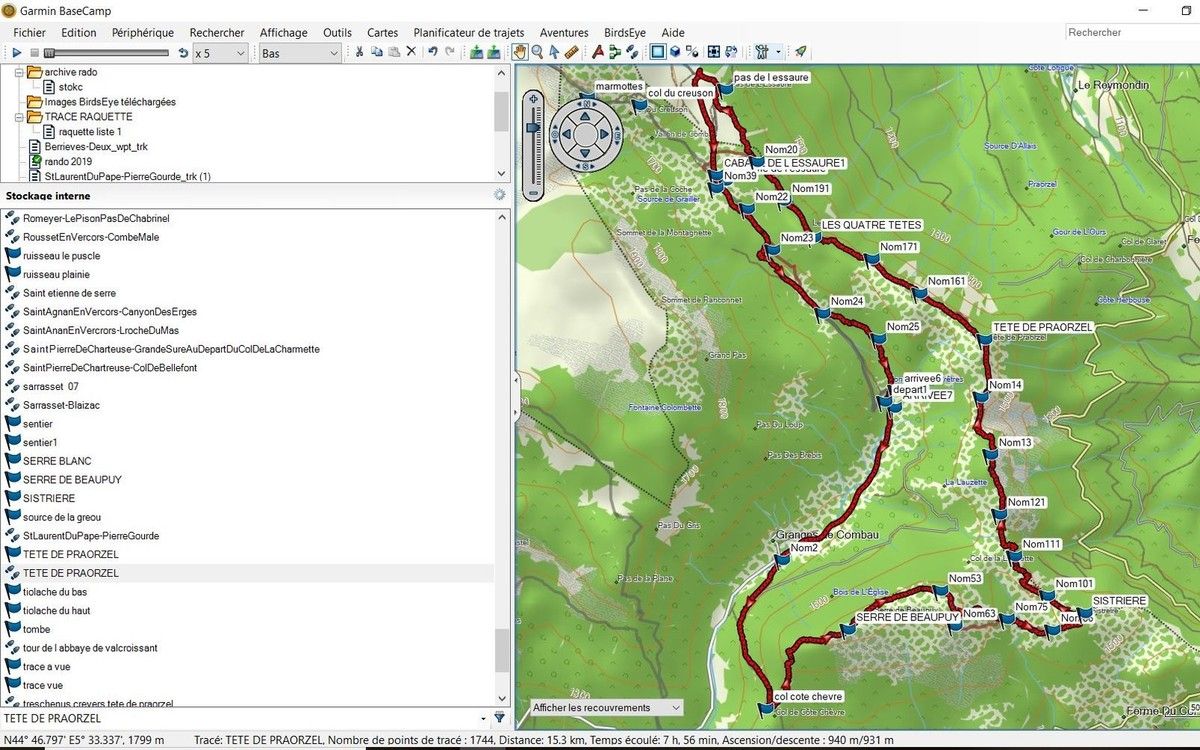
Task: Select the new track footprints tool
Action: click(x=632, y=52)
